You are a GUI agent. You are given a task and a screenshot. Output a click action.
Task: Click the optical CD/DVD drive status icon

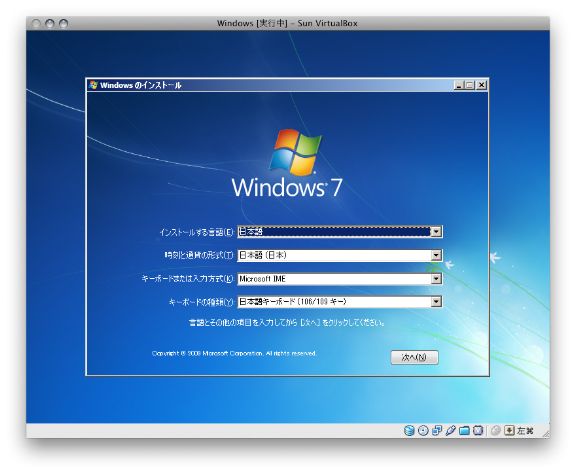point(423,431)
